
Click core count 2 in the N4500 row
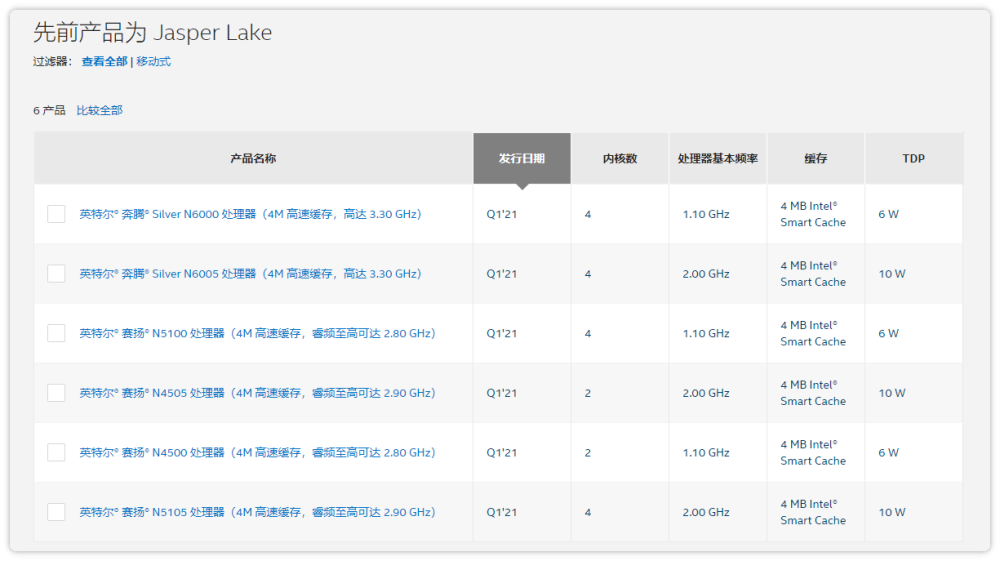pos(588,453)
